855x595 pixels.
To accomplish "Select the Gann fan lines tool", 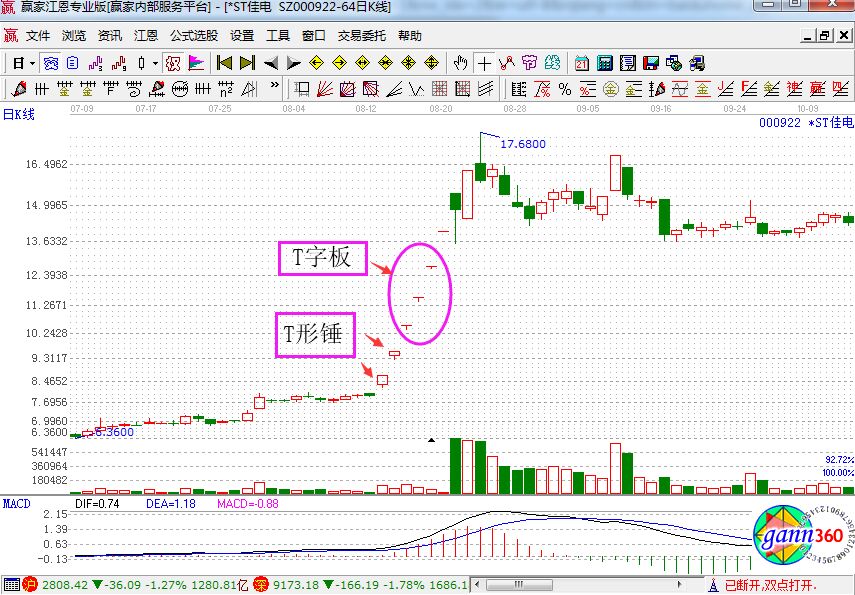I will (x=324, y=89).
